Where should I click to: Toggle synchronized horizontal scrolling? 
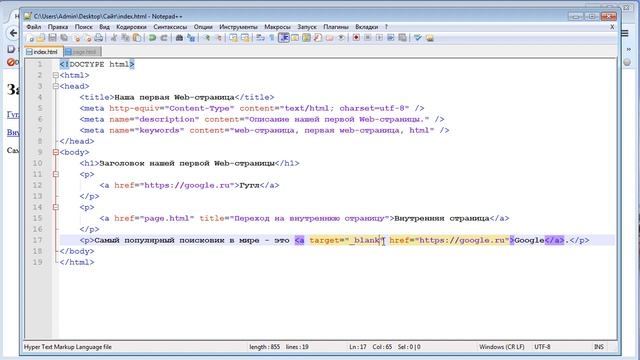tap(245, 38)
